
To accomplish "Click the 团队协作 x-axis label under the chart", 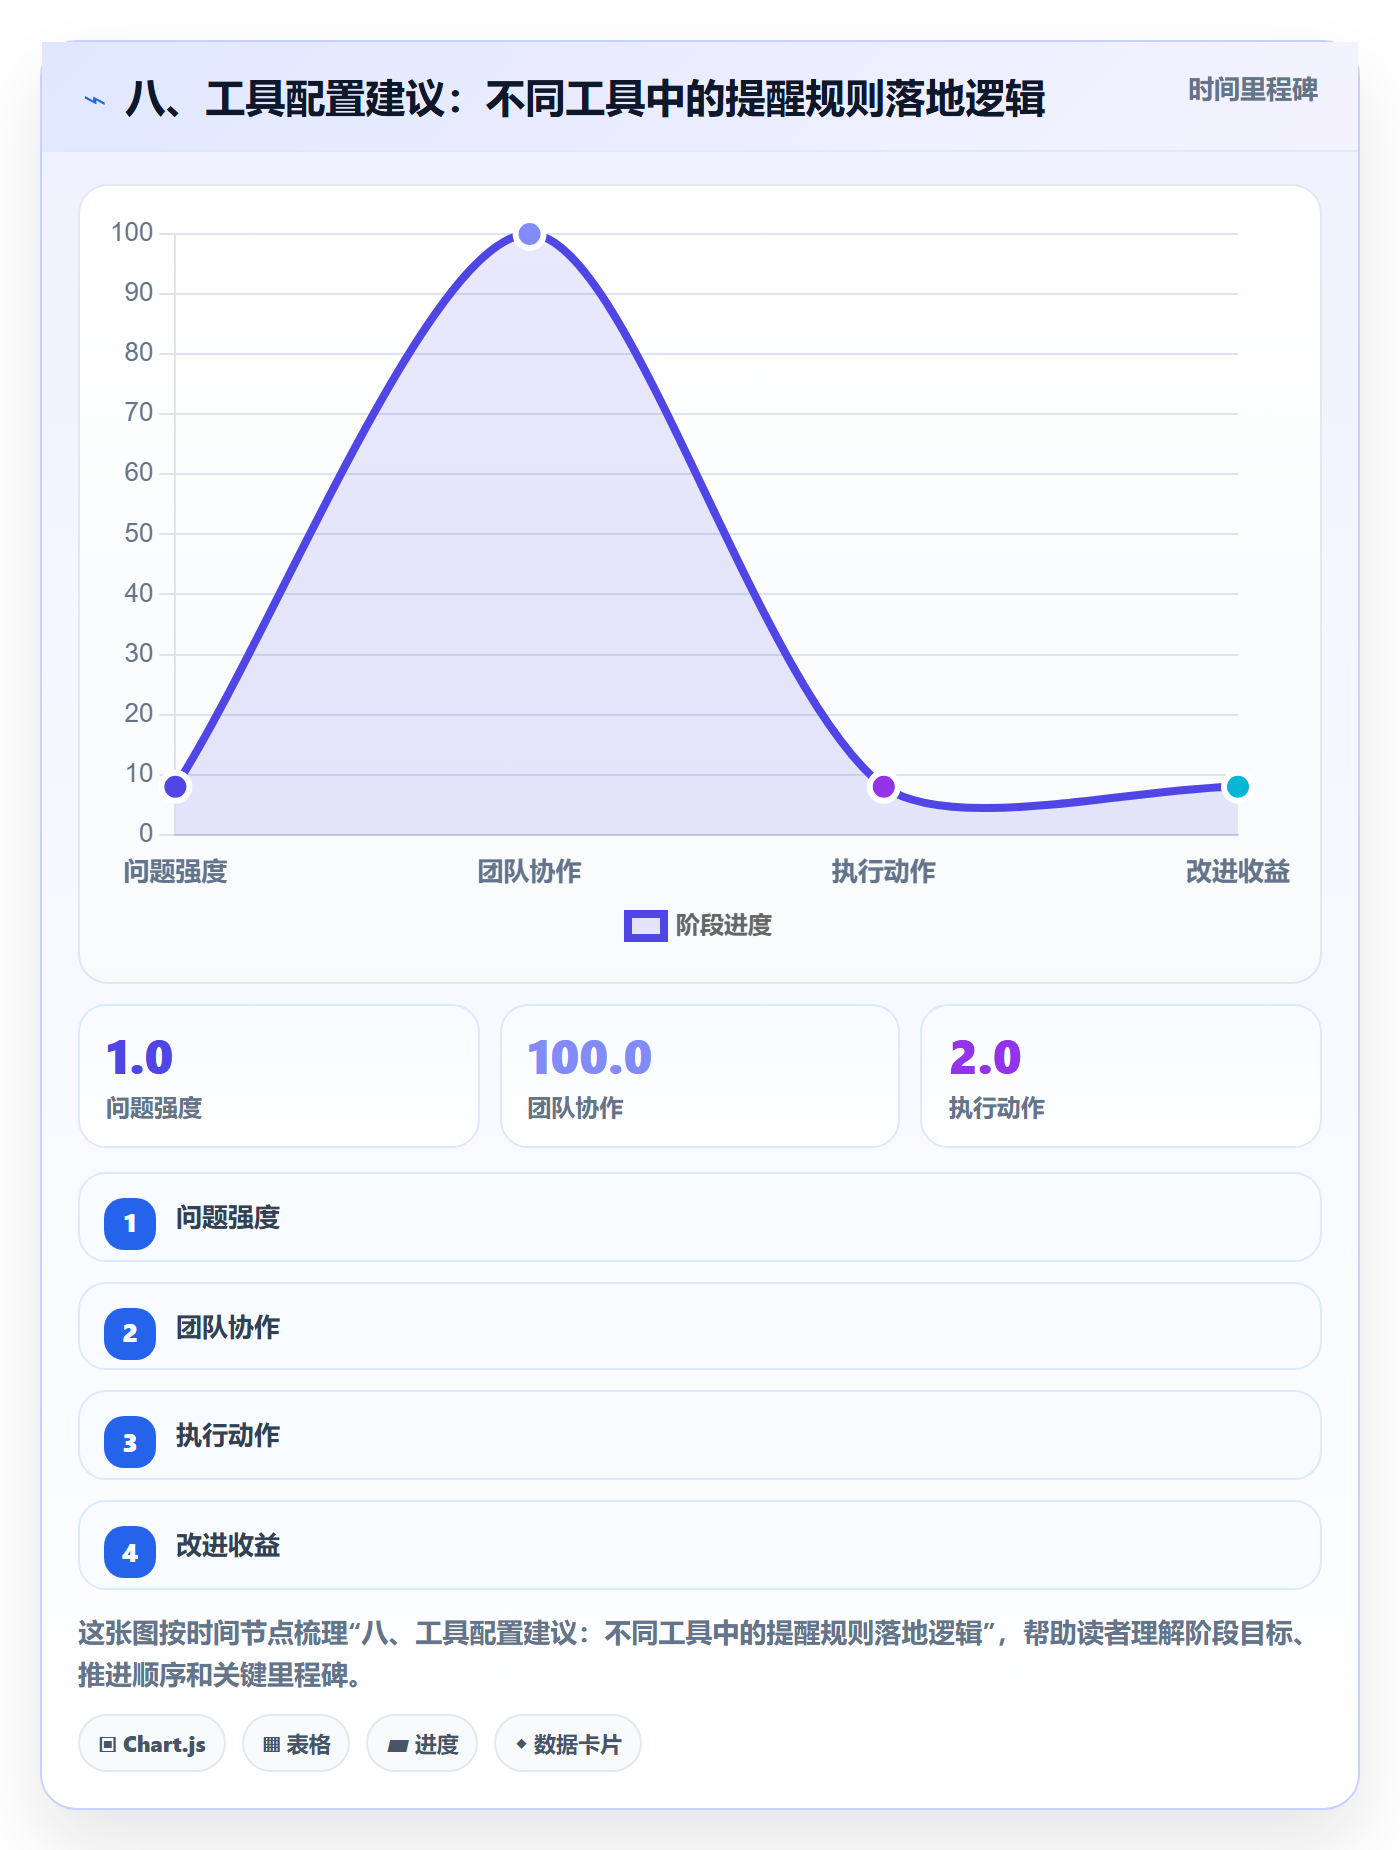I will [x=530, y=872].
